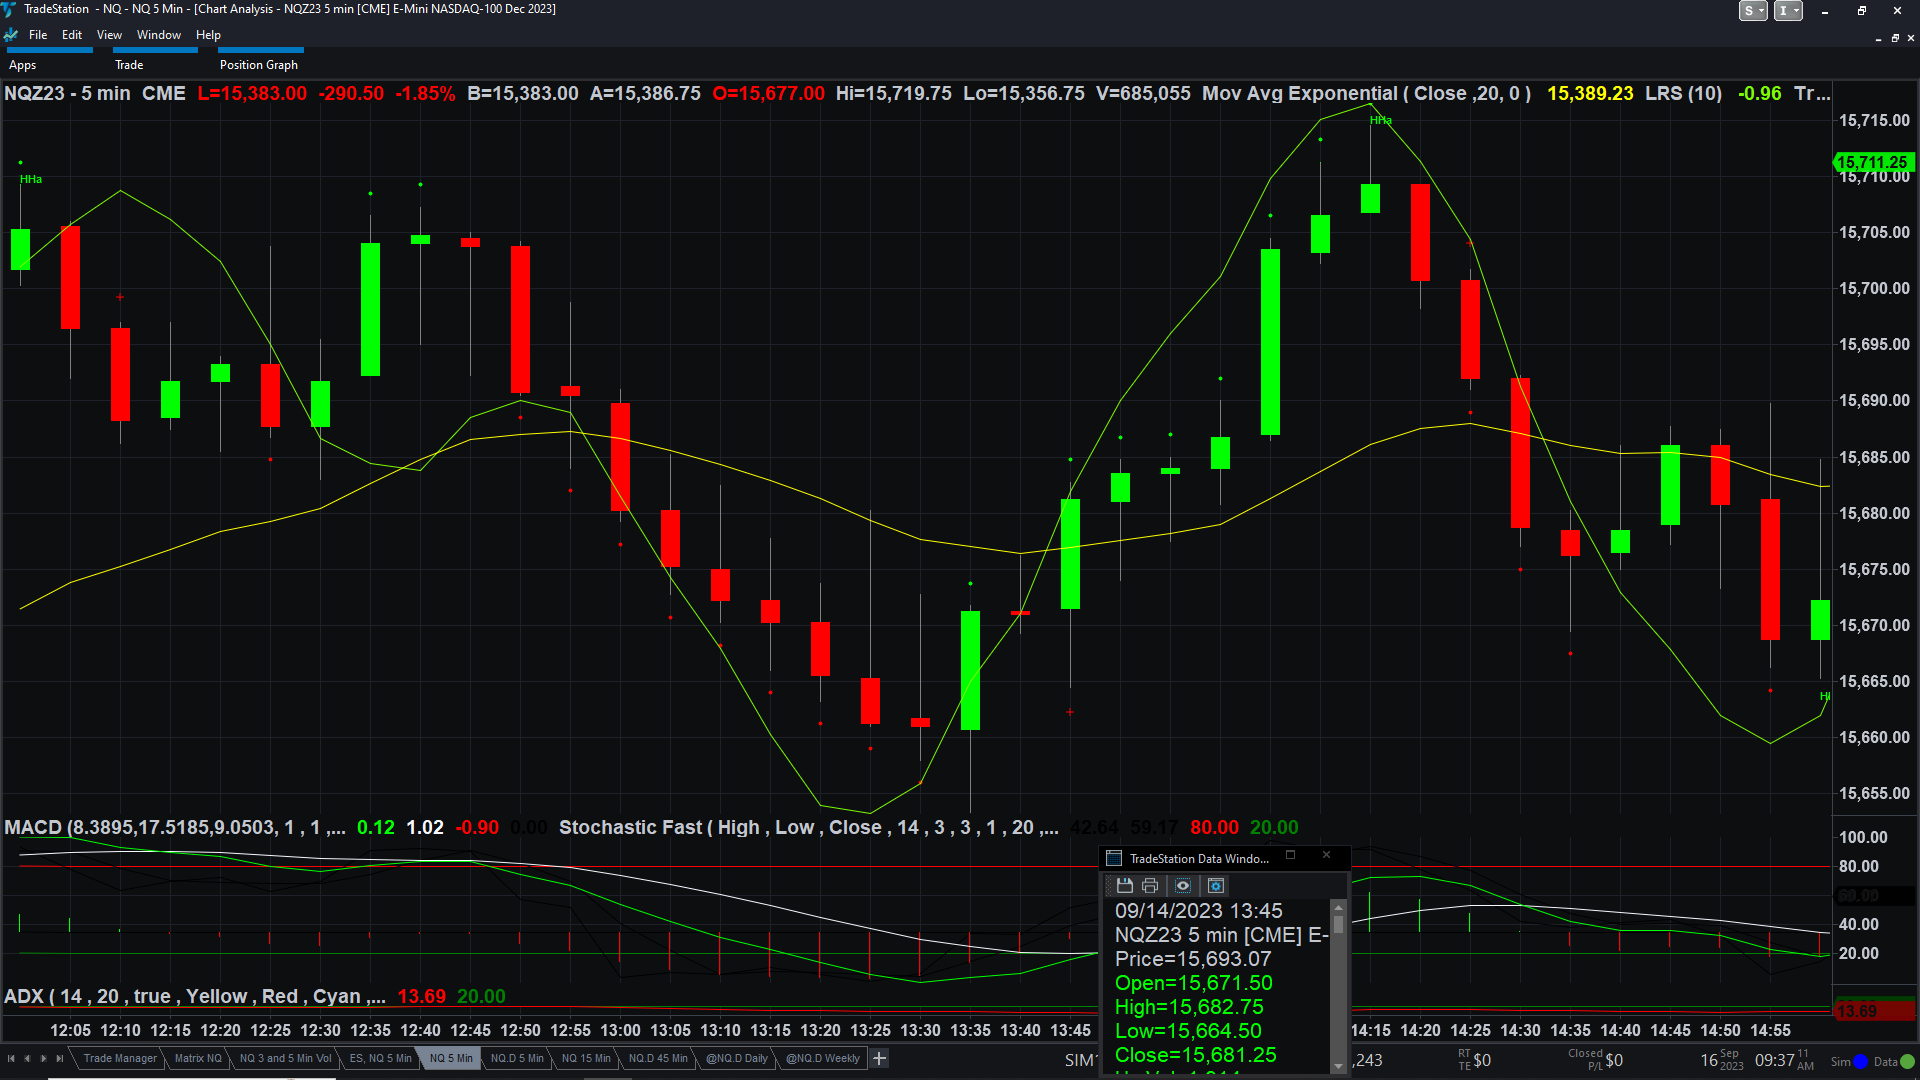
Task: Switch to @NQ.D Weekly tab
Action: point(822,1058)
